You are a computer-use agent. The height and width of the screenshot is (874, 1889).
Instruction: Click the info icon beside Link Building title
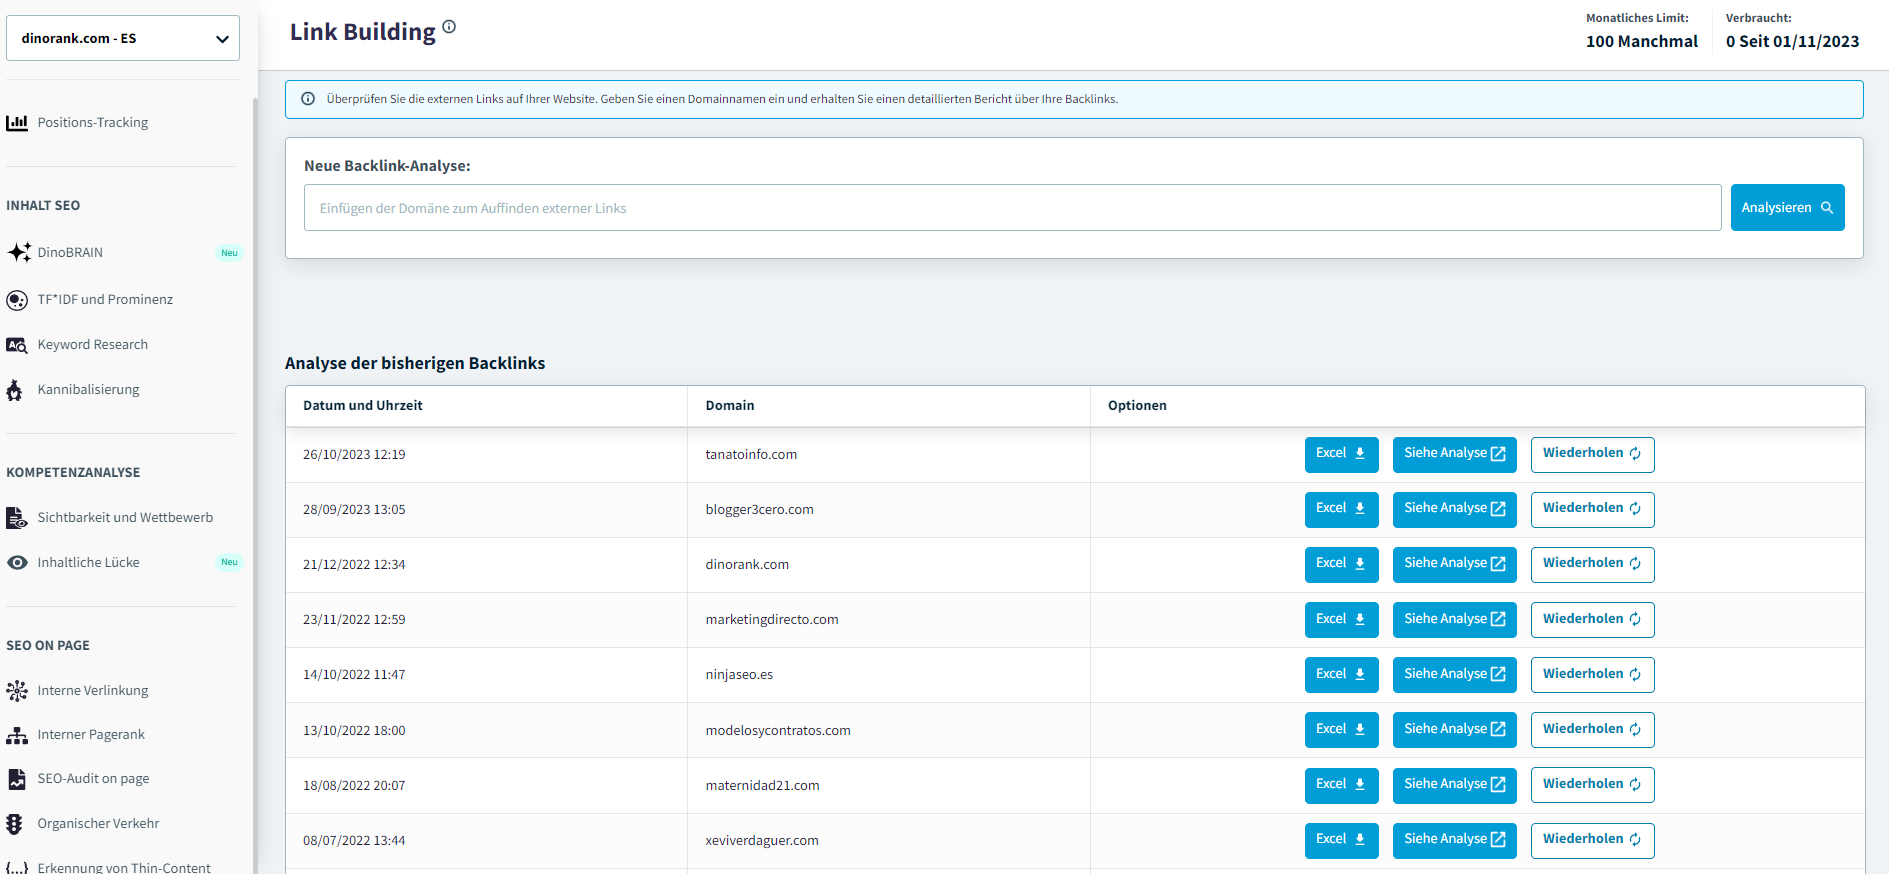(449, 27)
